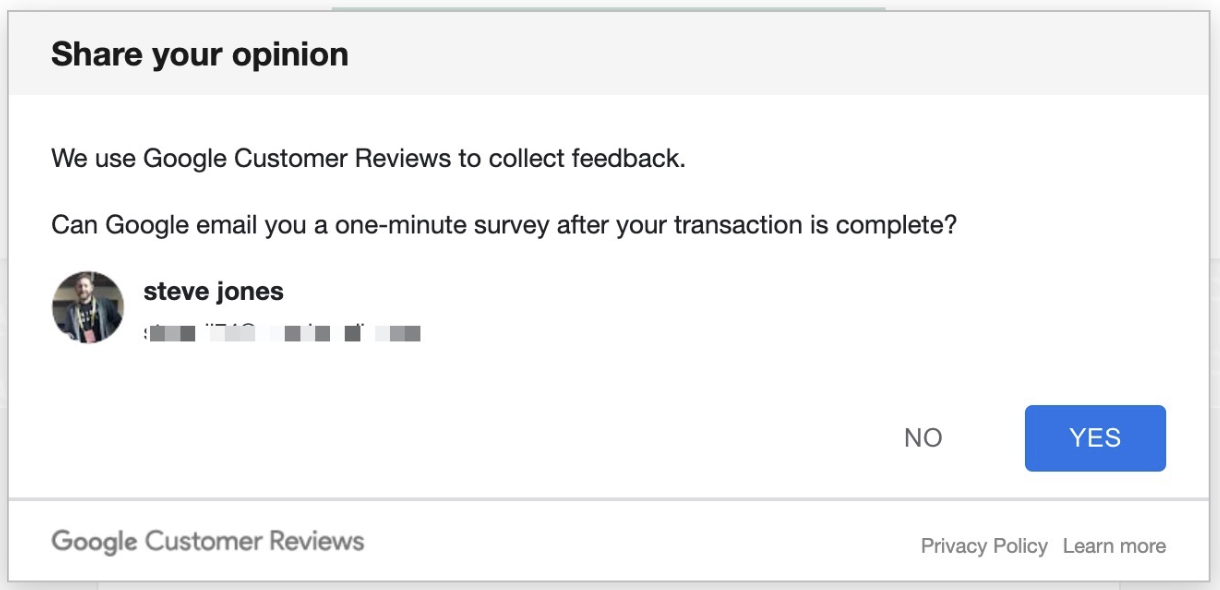
Task: Click the empty white space left of NO
Action: pos(460,438)
